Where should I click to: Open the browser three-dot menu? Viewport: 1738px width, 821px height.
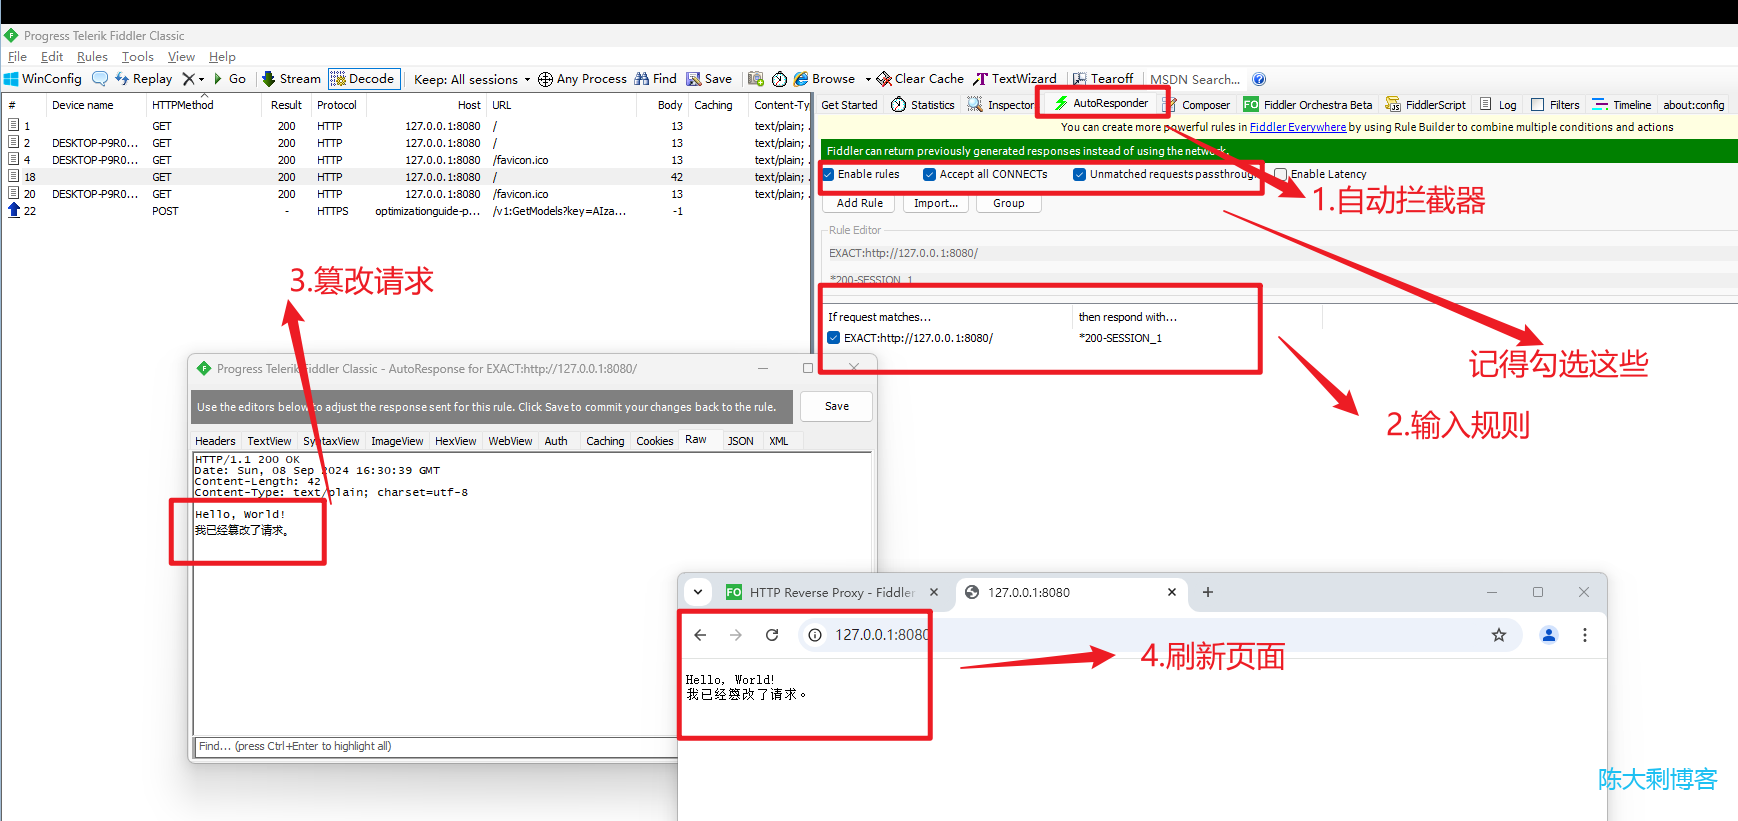1585,635
